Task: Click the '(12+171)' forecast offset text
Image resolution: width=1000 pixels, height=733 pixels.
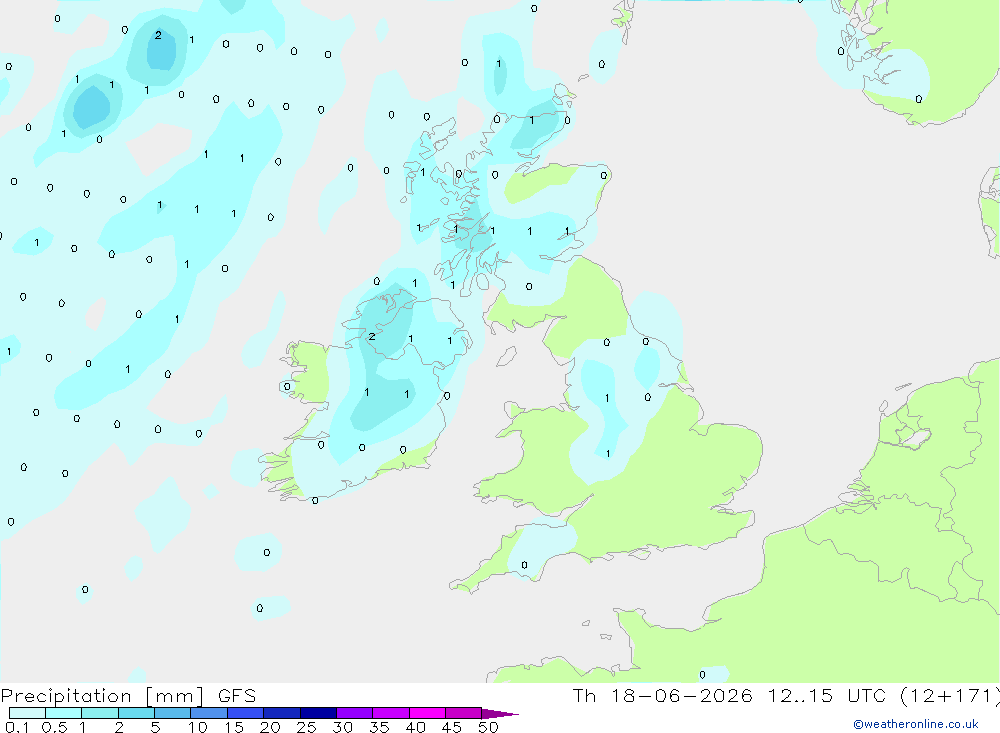Action: [x=950, y=696]
